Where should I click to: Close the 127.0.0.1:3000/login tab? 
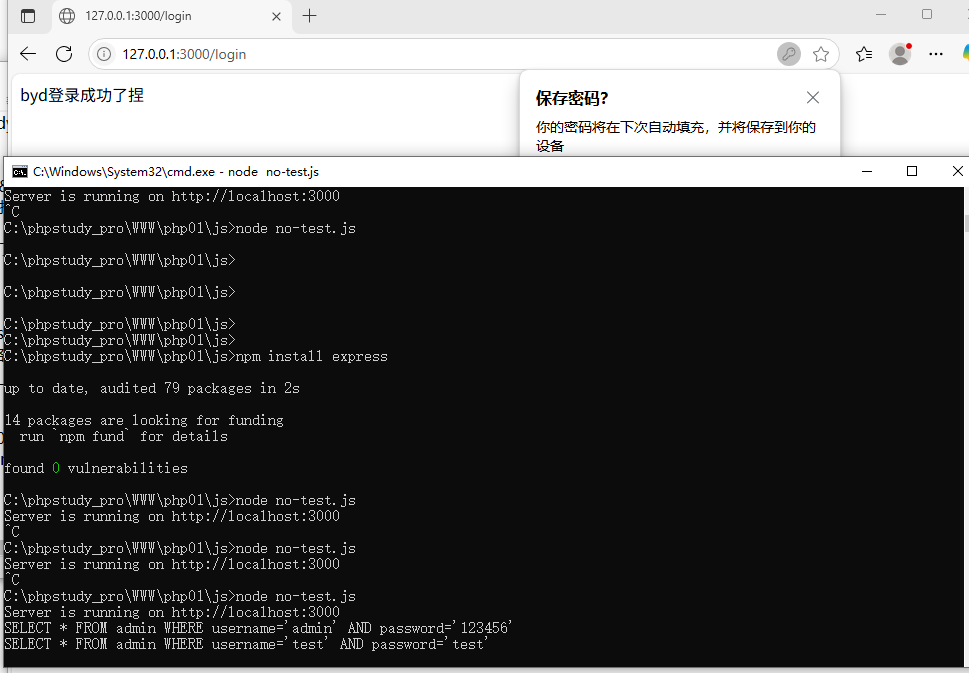click(x=276, y=17)
